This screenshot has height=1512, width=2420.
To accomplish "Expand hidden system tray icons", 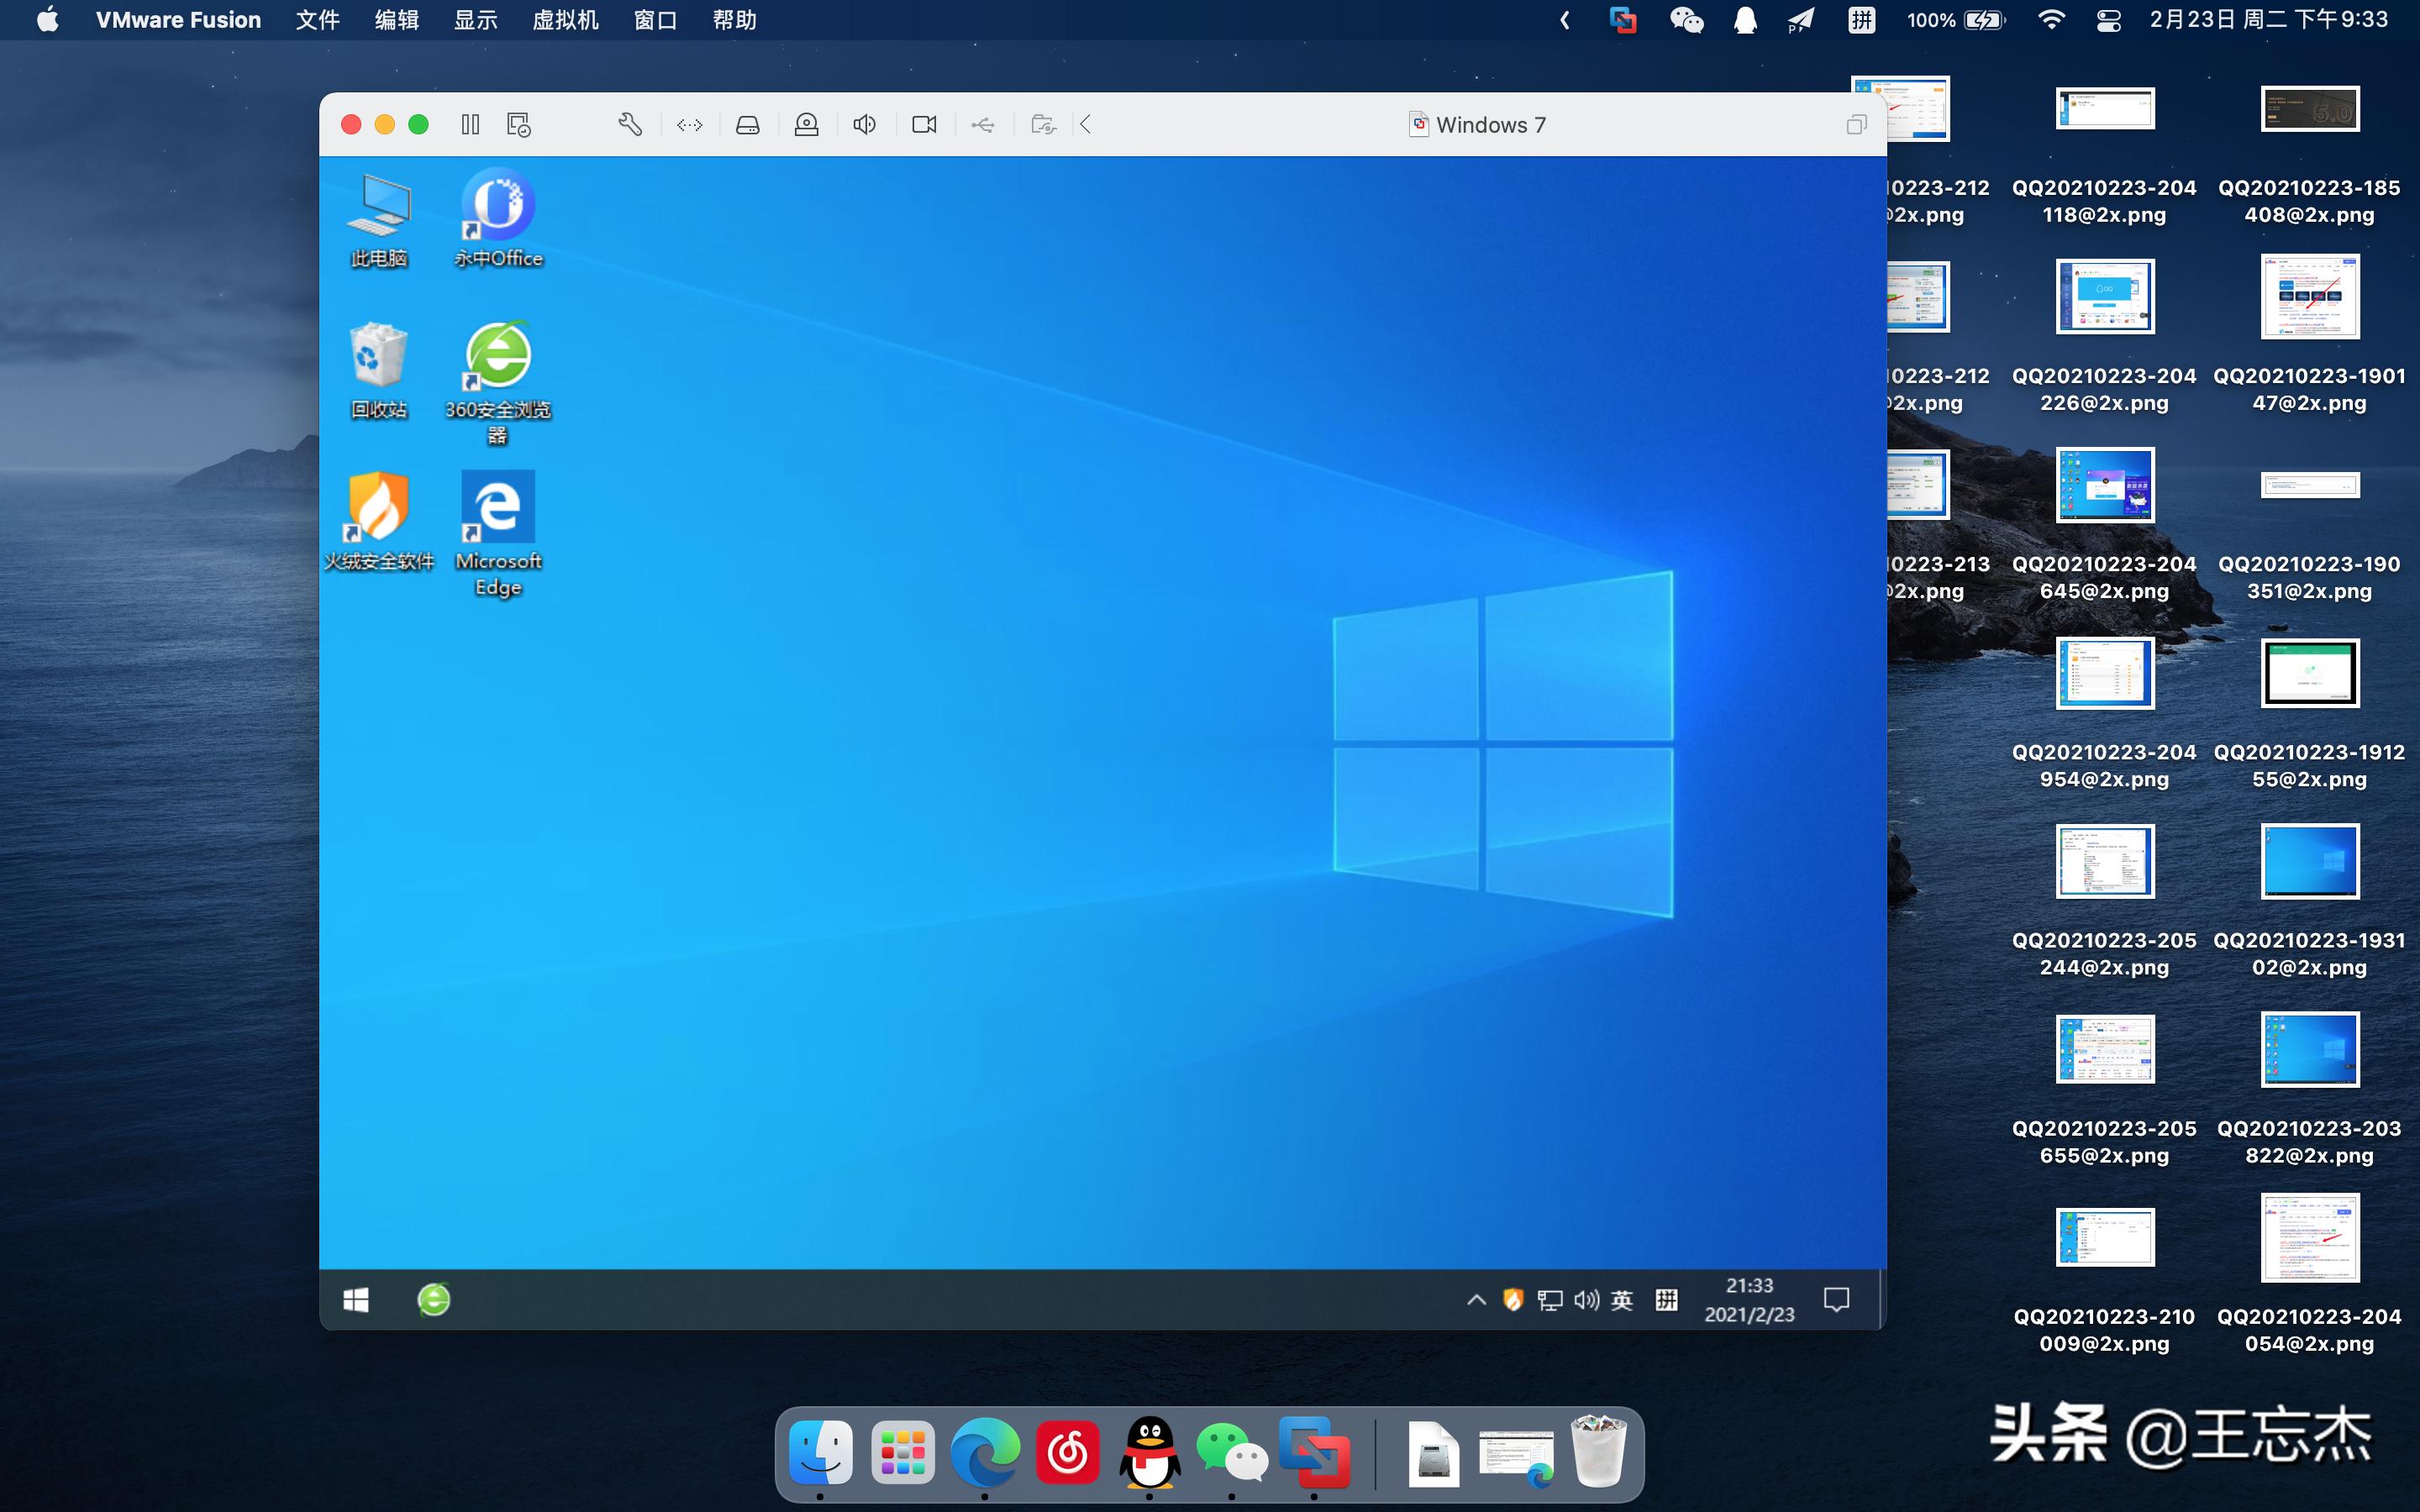I will point(1476,1299).
